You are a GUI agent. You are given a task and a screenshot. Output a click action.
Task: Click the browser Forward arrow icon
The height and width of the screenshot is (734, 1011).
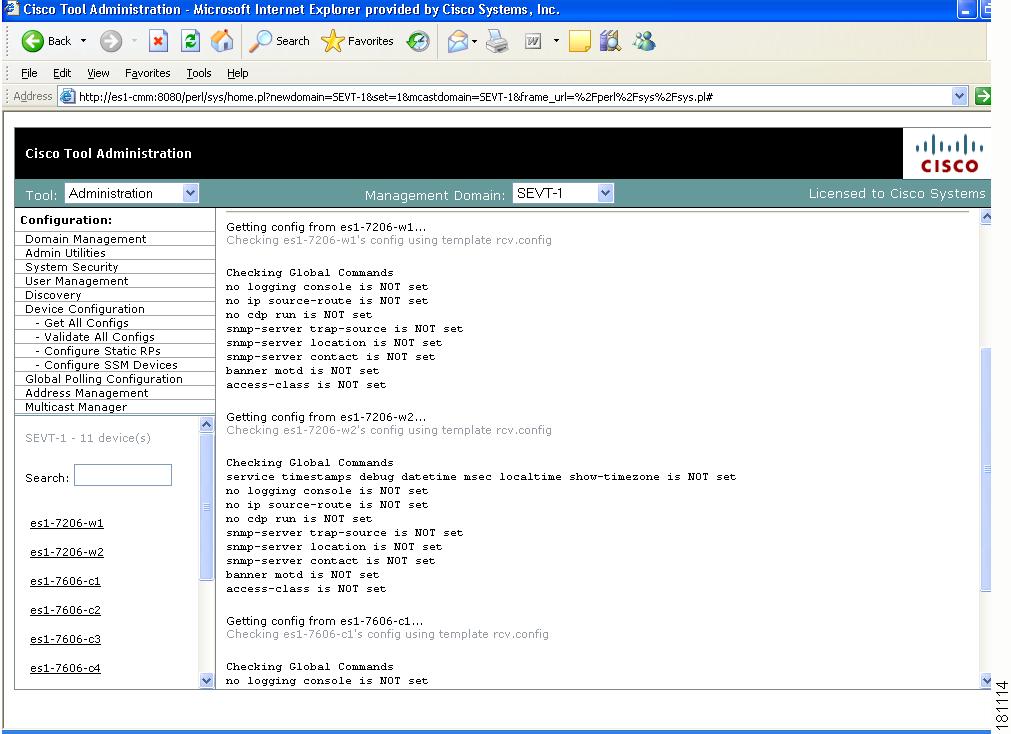(x=111, y=41)
